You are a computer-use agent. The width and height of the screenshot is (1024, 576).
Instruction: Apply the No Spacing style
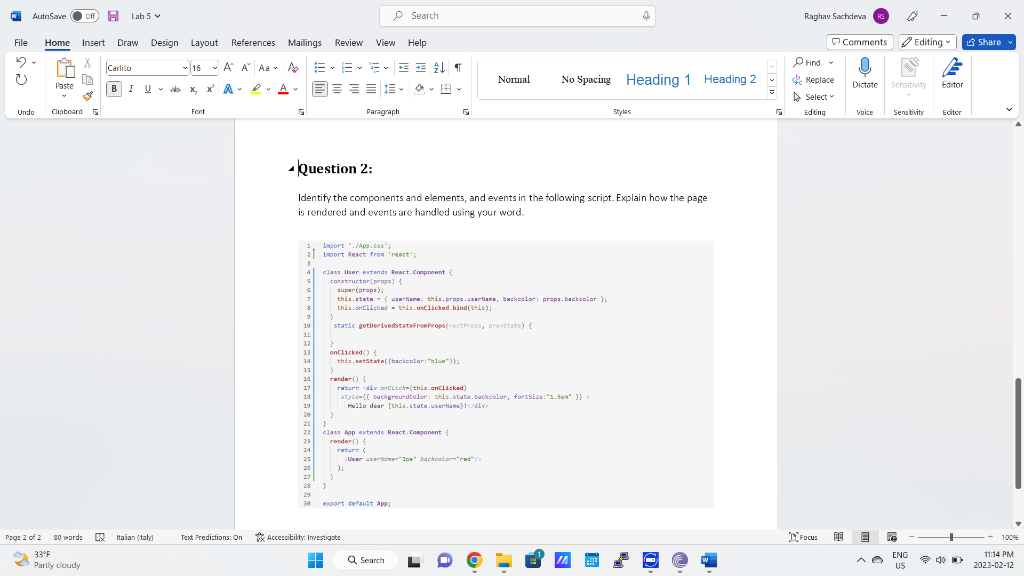coord(586,80)
